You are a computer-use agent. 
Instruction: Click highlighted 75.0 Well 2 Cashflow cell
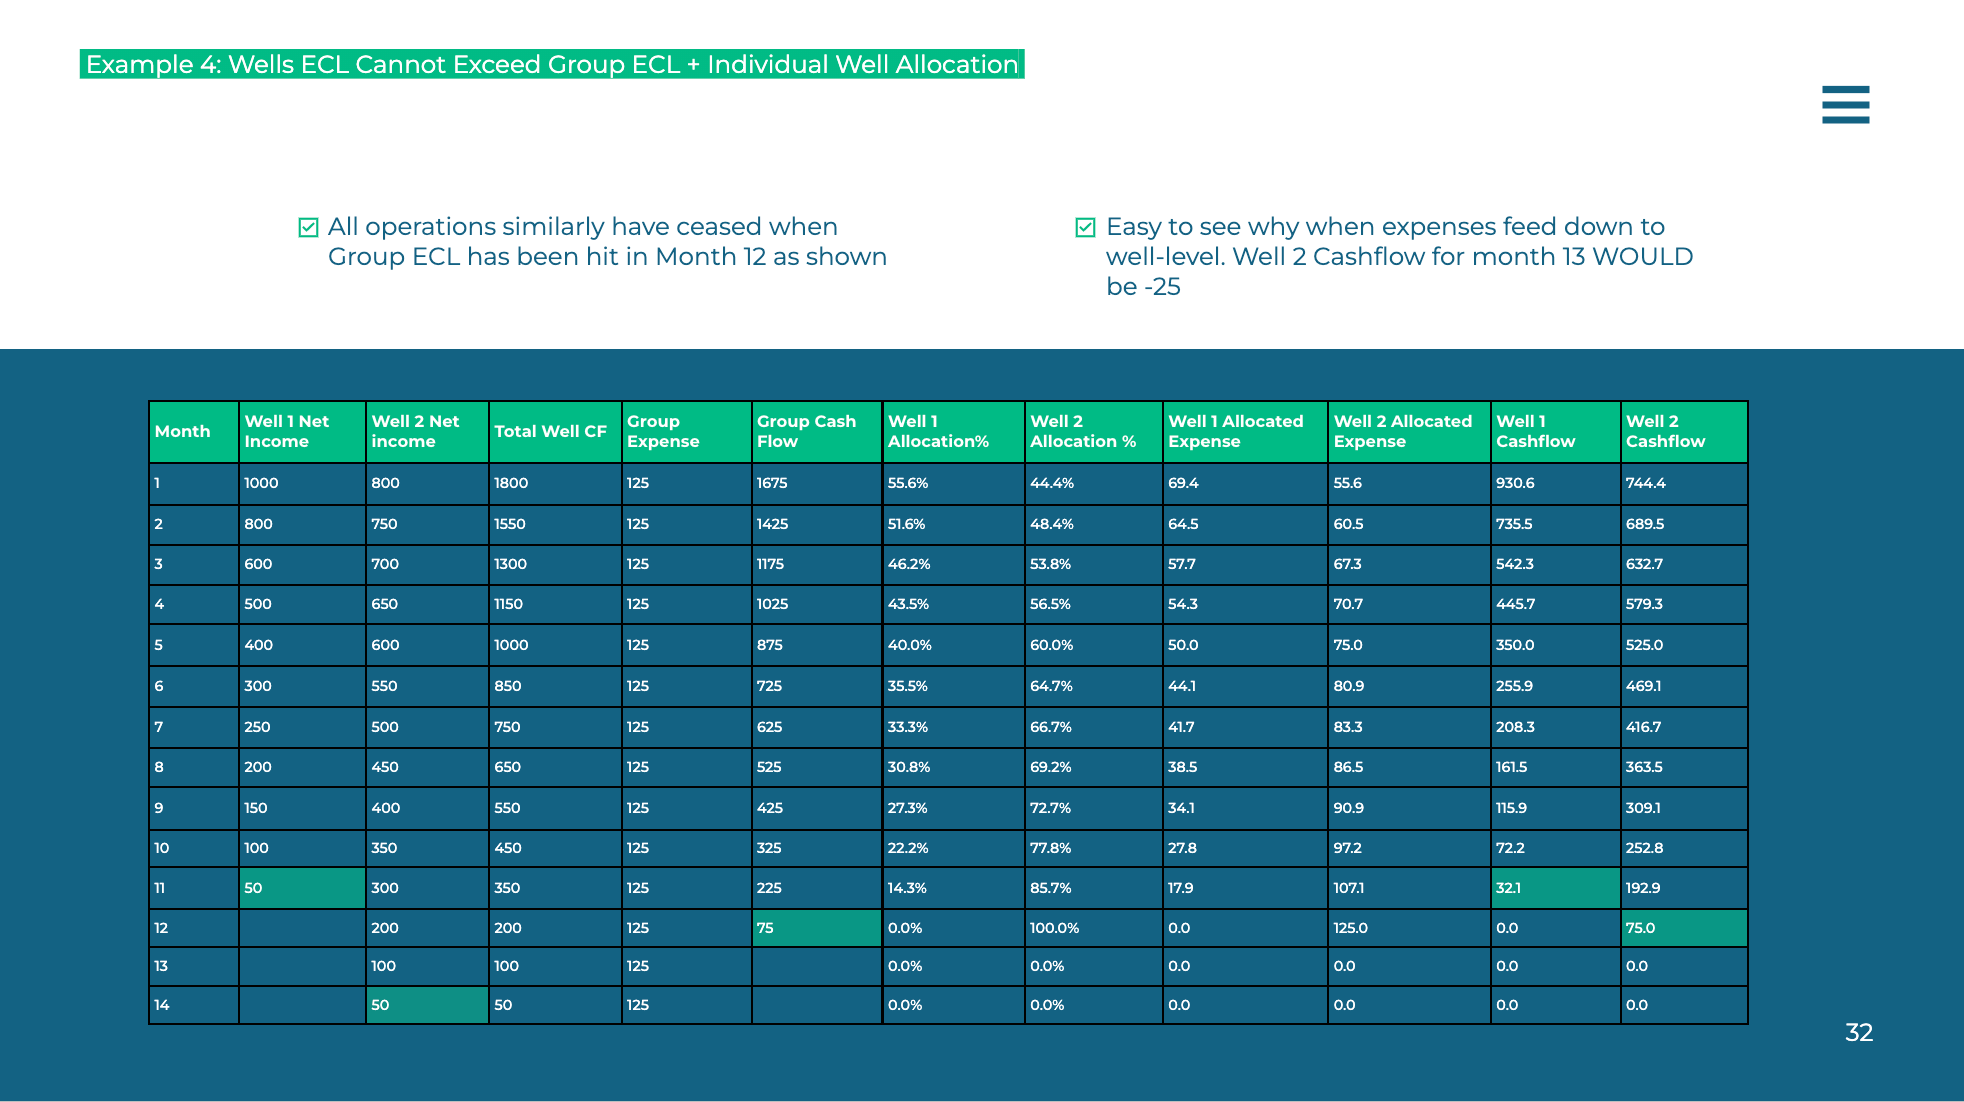click(x=1683, y=928)
